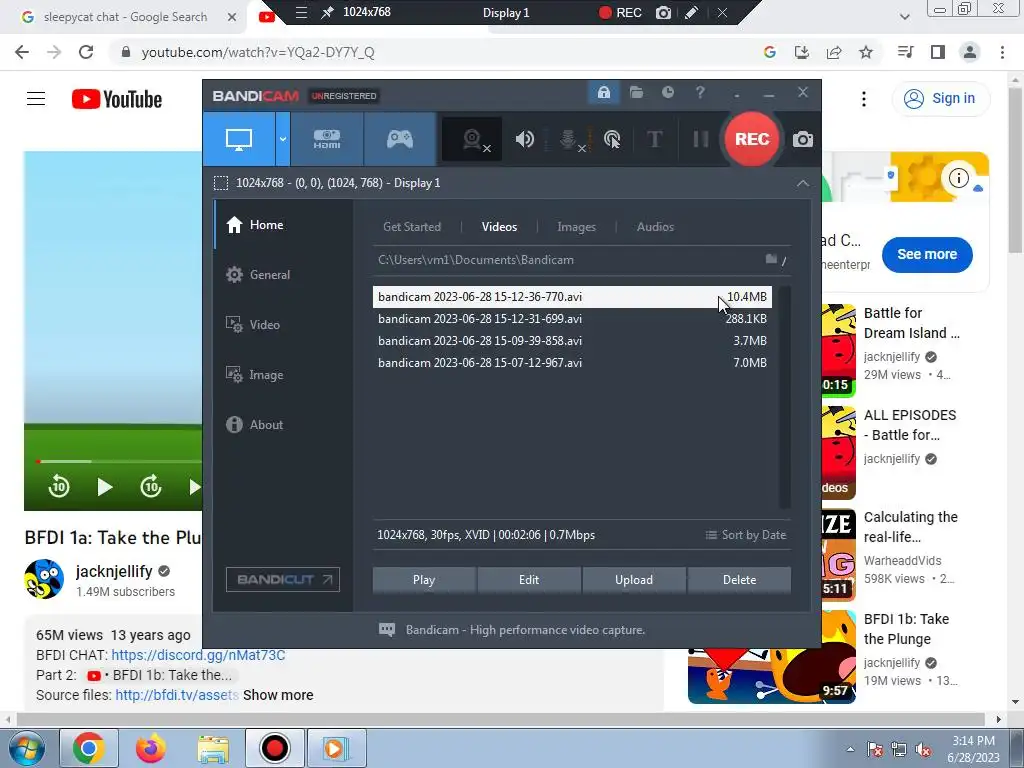This screenshot has height=768, width=1024.
Task: Open discord.gg/nMat73C link
Action: [199, 655]
